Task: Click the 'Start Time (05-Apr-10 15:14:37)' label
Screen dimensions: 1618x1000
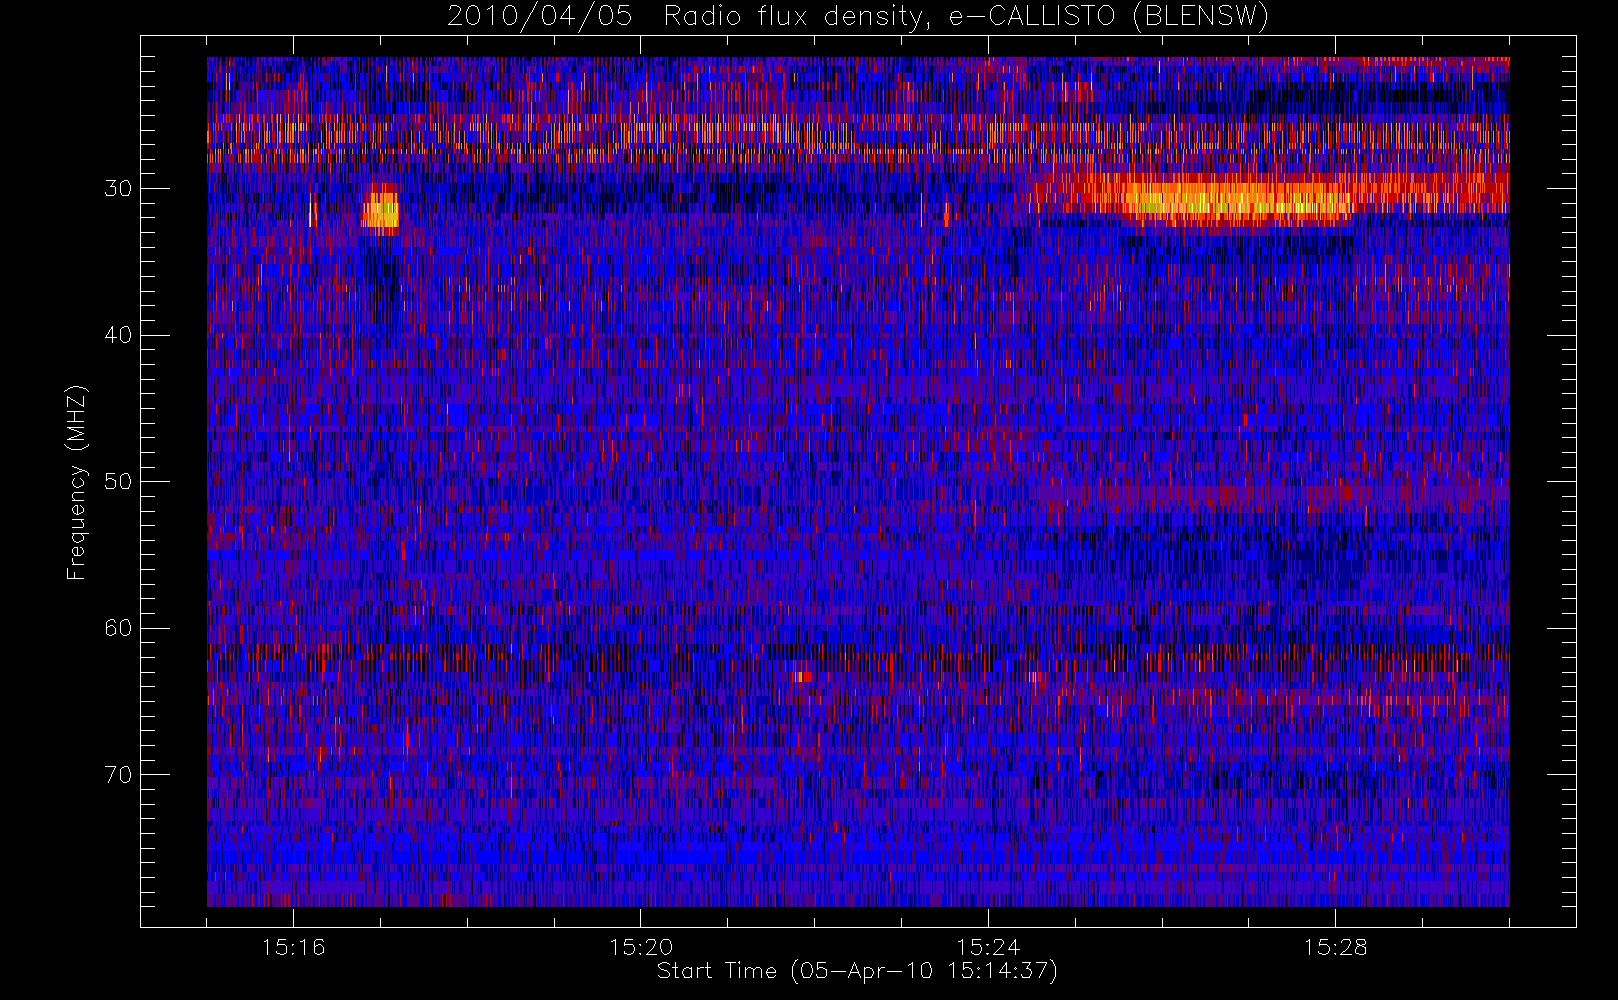Action: pyautogui.click(x=857, y=971)
